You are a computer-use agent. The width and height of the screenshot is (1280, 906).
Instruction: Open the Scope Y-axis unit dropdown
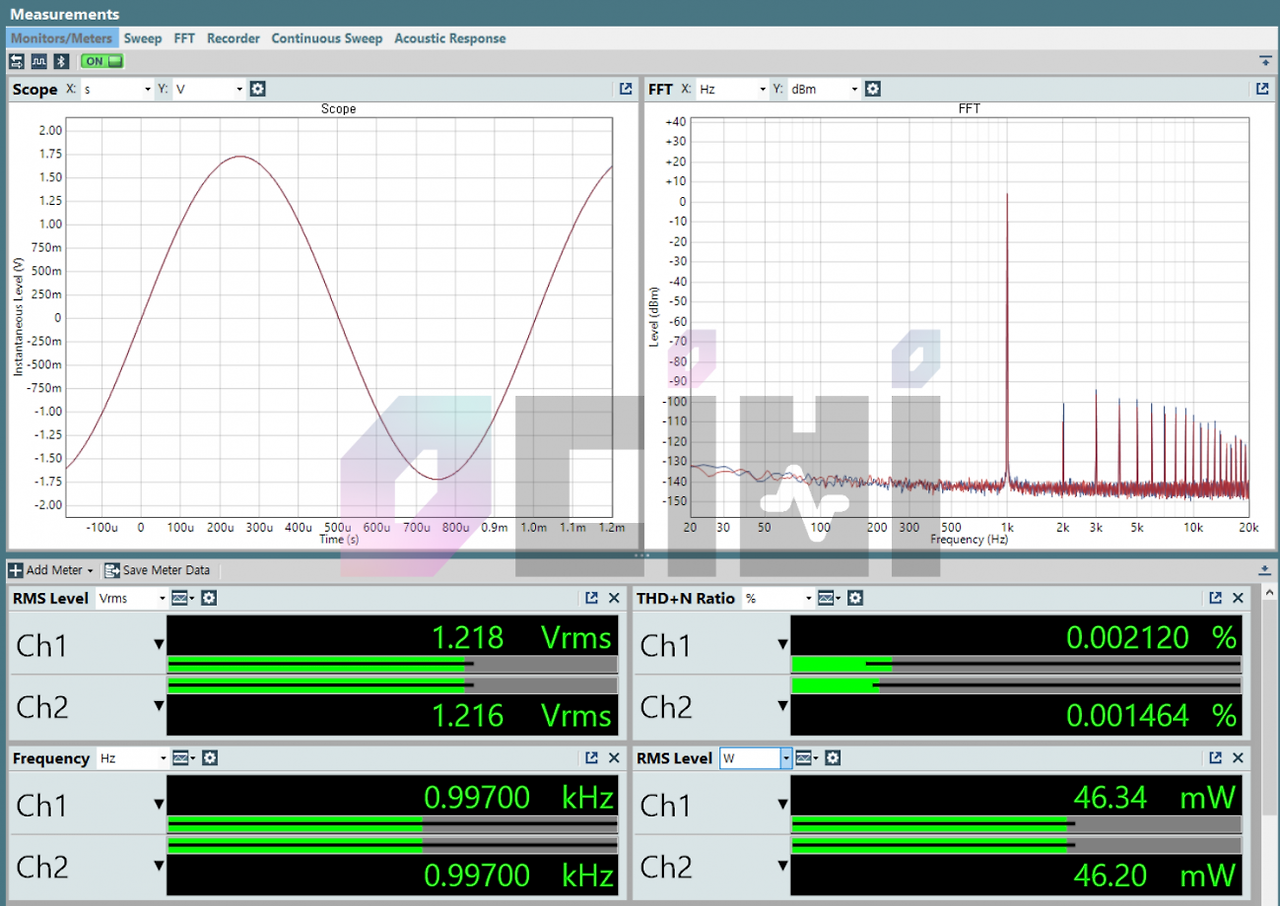[209, 89]
